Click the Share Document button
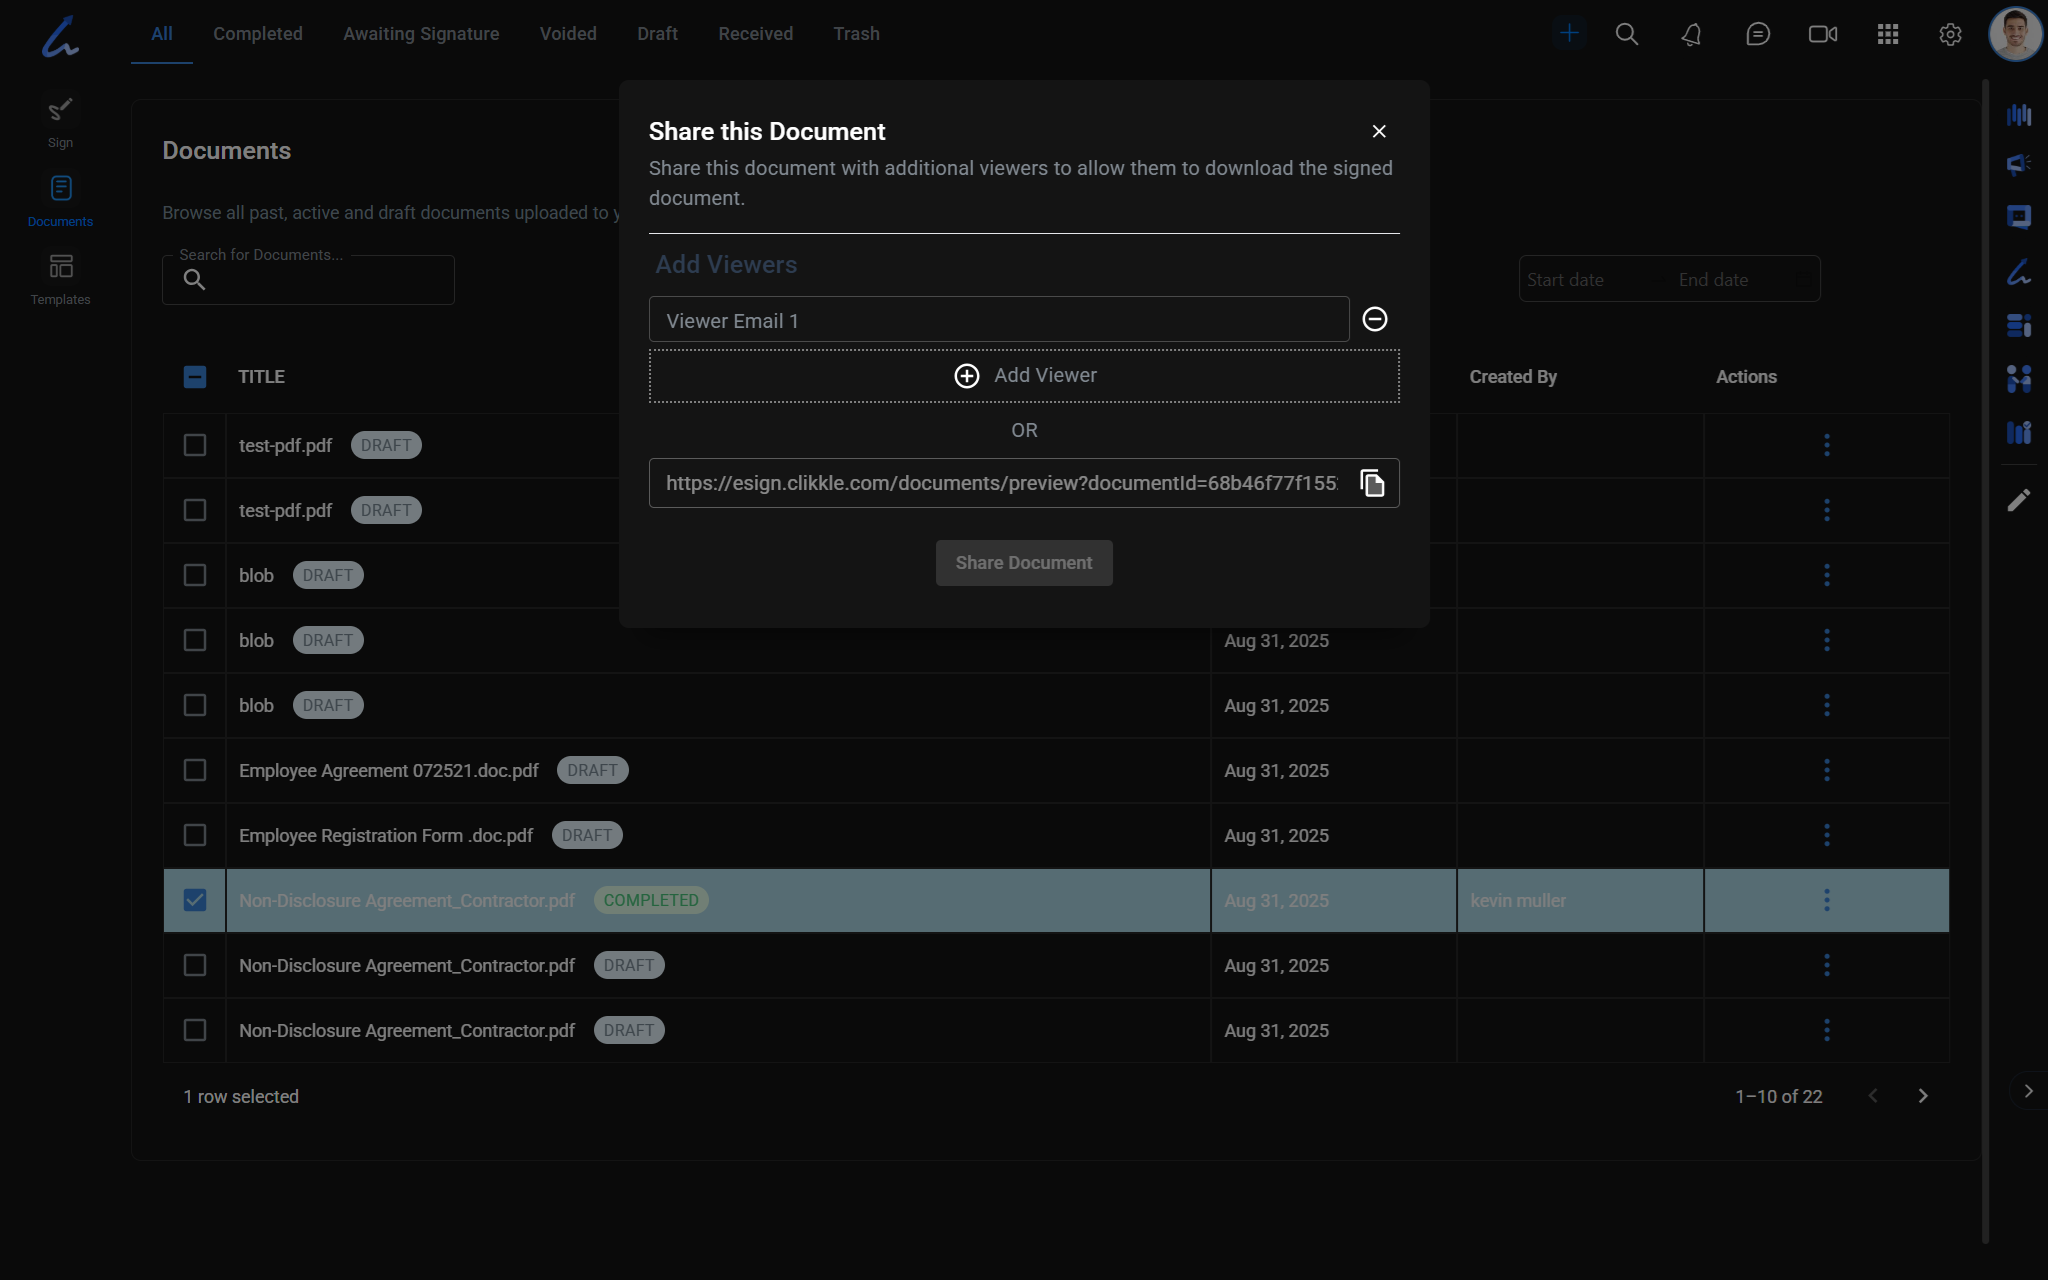Viewport: 2048px width, 1280px height. pyautogui.click(x=1023, y=563)
